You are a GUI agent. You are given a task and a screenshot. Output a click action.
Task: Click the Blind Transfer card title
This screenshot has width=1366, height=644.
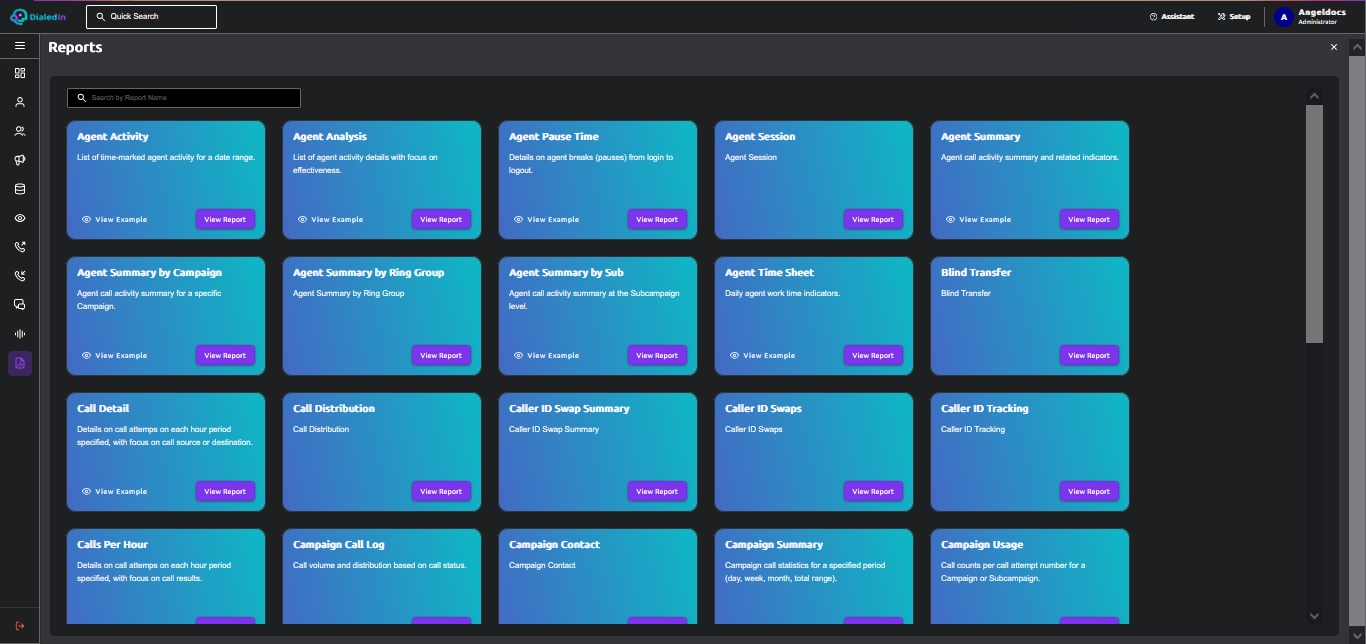point(976,273)
